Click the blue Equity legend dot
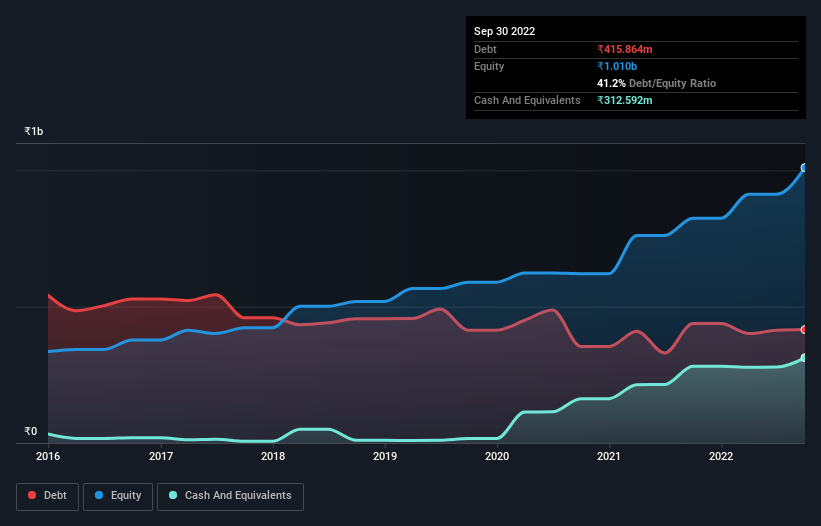The image size is (821, 526). [98, 495]
